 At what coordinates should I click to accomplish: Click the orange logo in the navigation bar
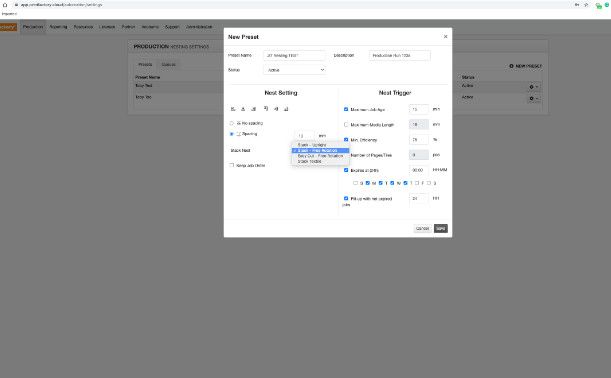[x=8, y=27]
